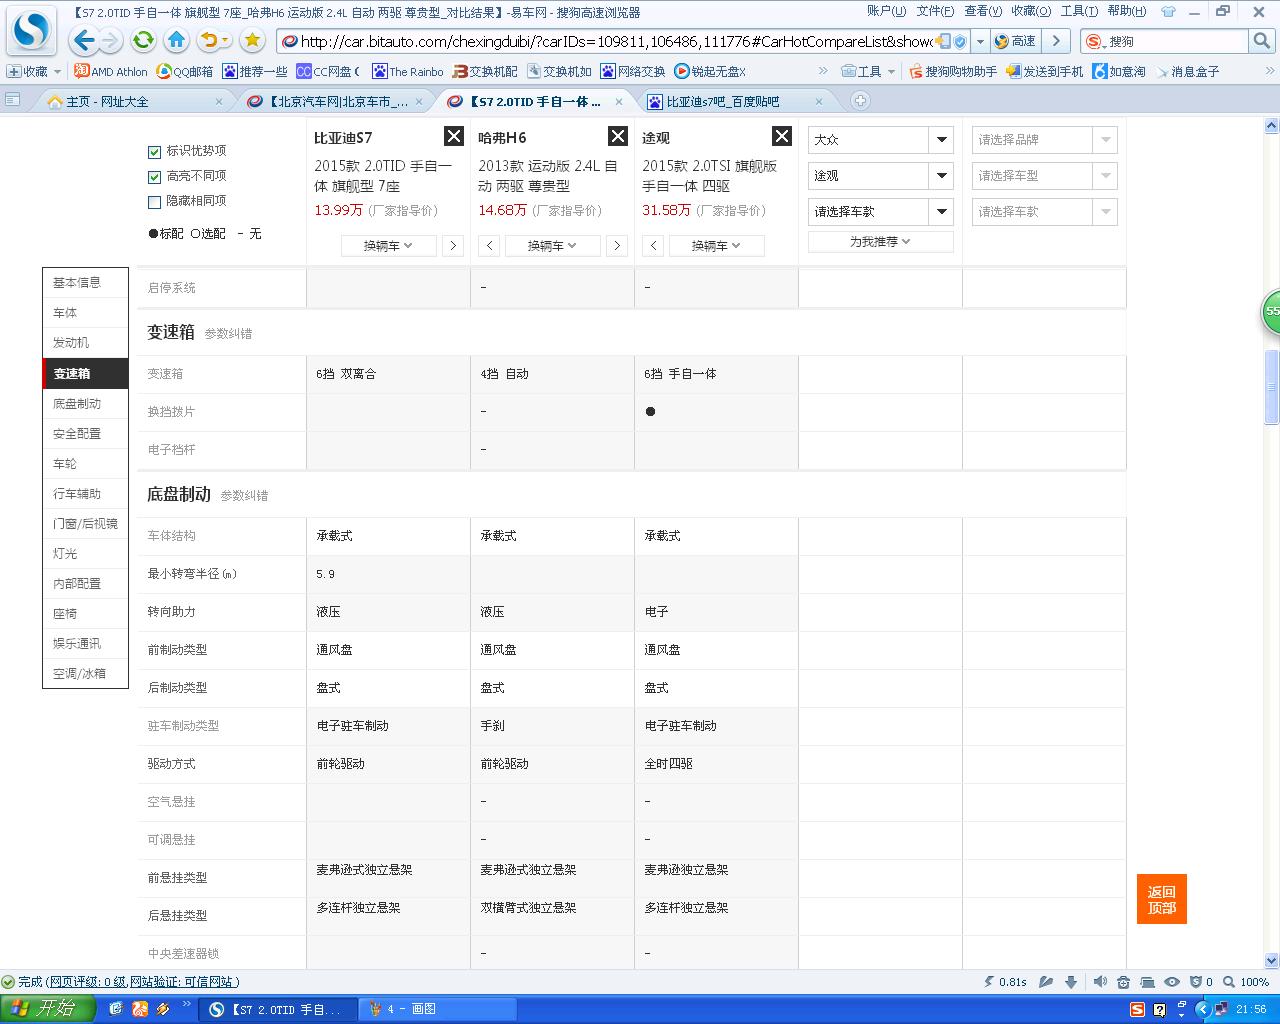Focus the address bar URL field

(x=616, y=41)
